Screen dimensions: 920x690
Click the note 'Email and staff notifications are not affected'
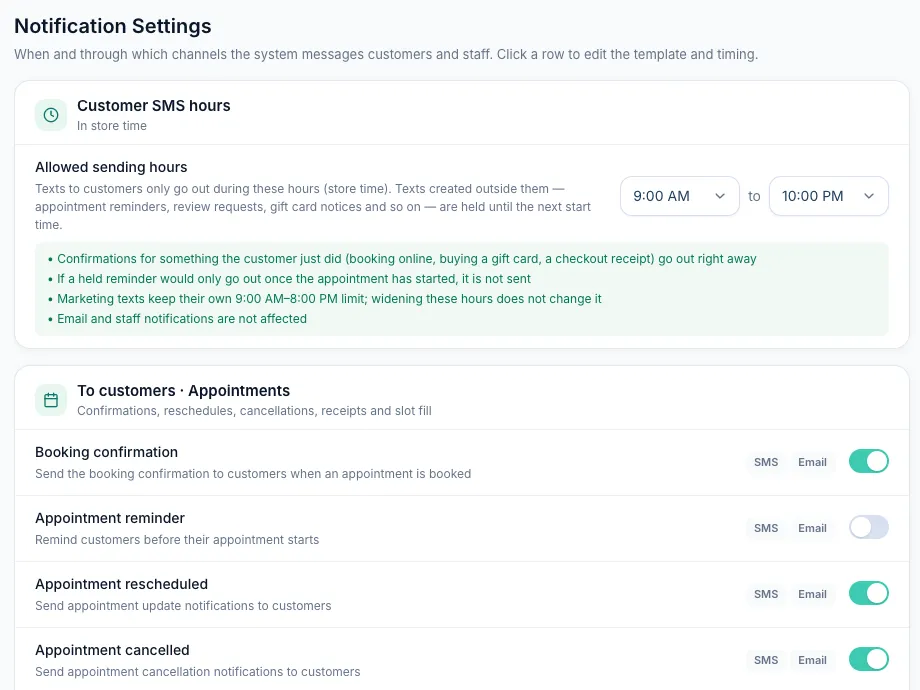(x=182, y=319)
